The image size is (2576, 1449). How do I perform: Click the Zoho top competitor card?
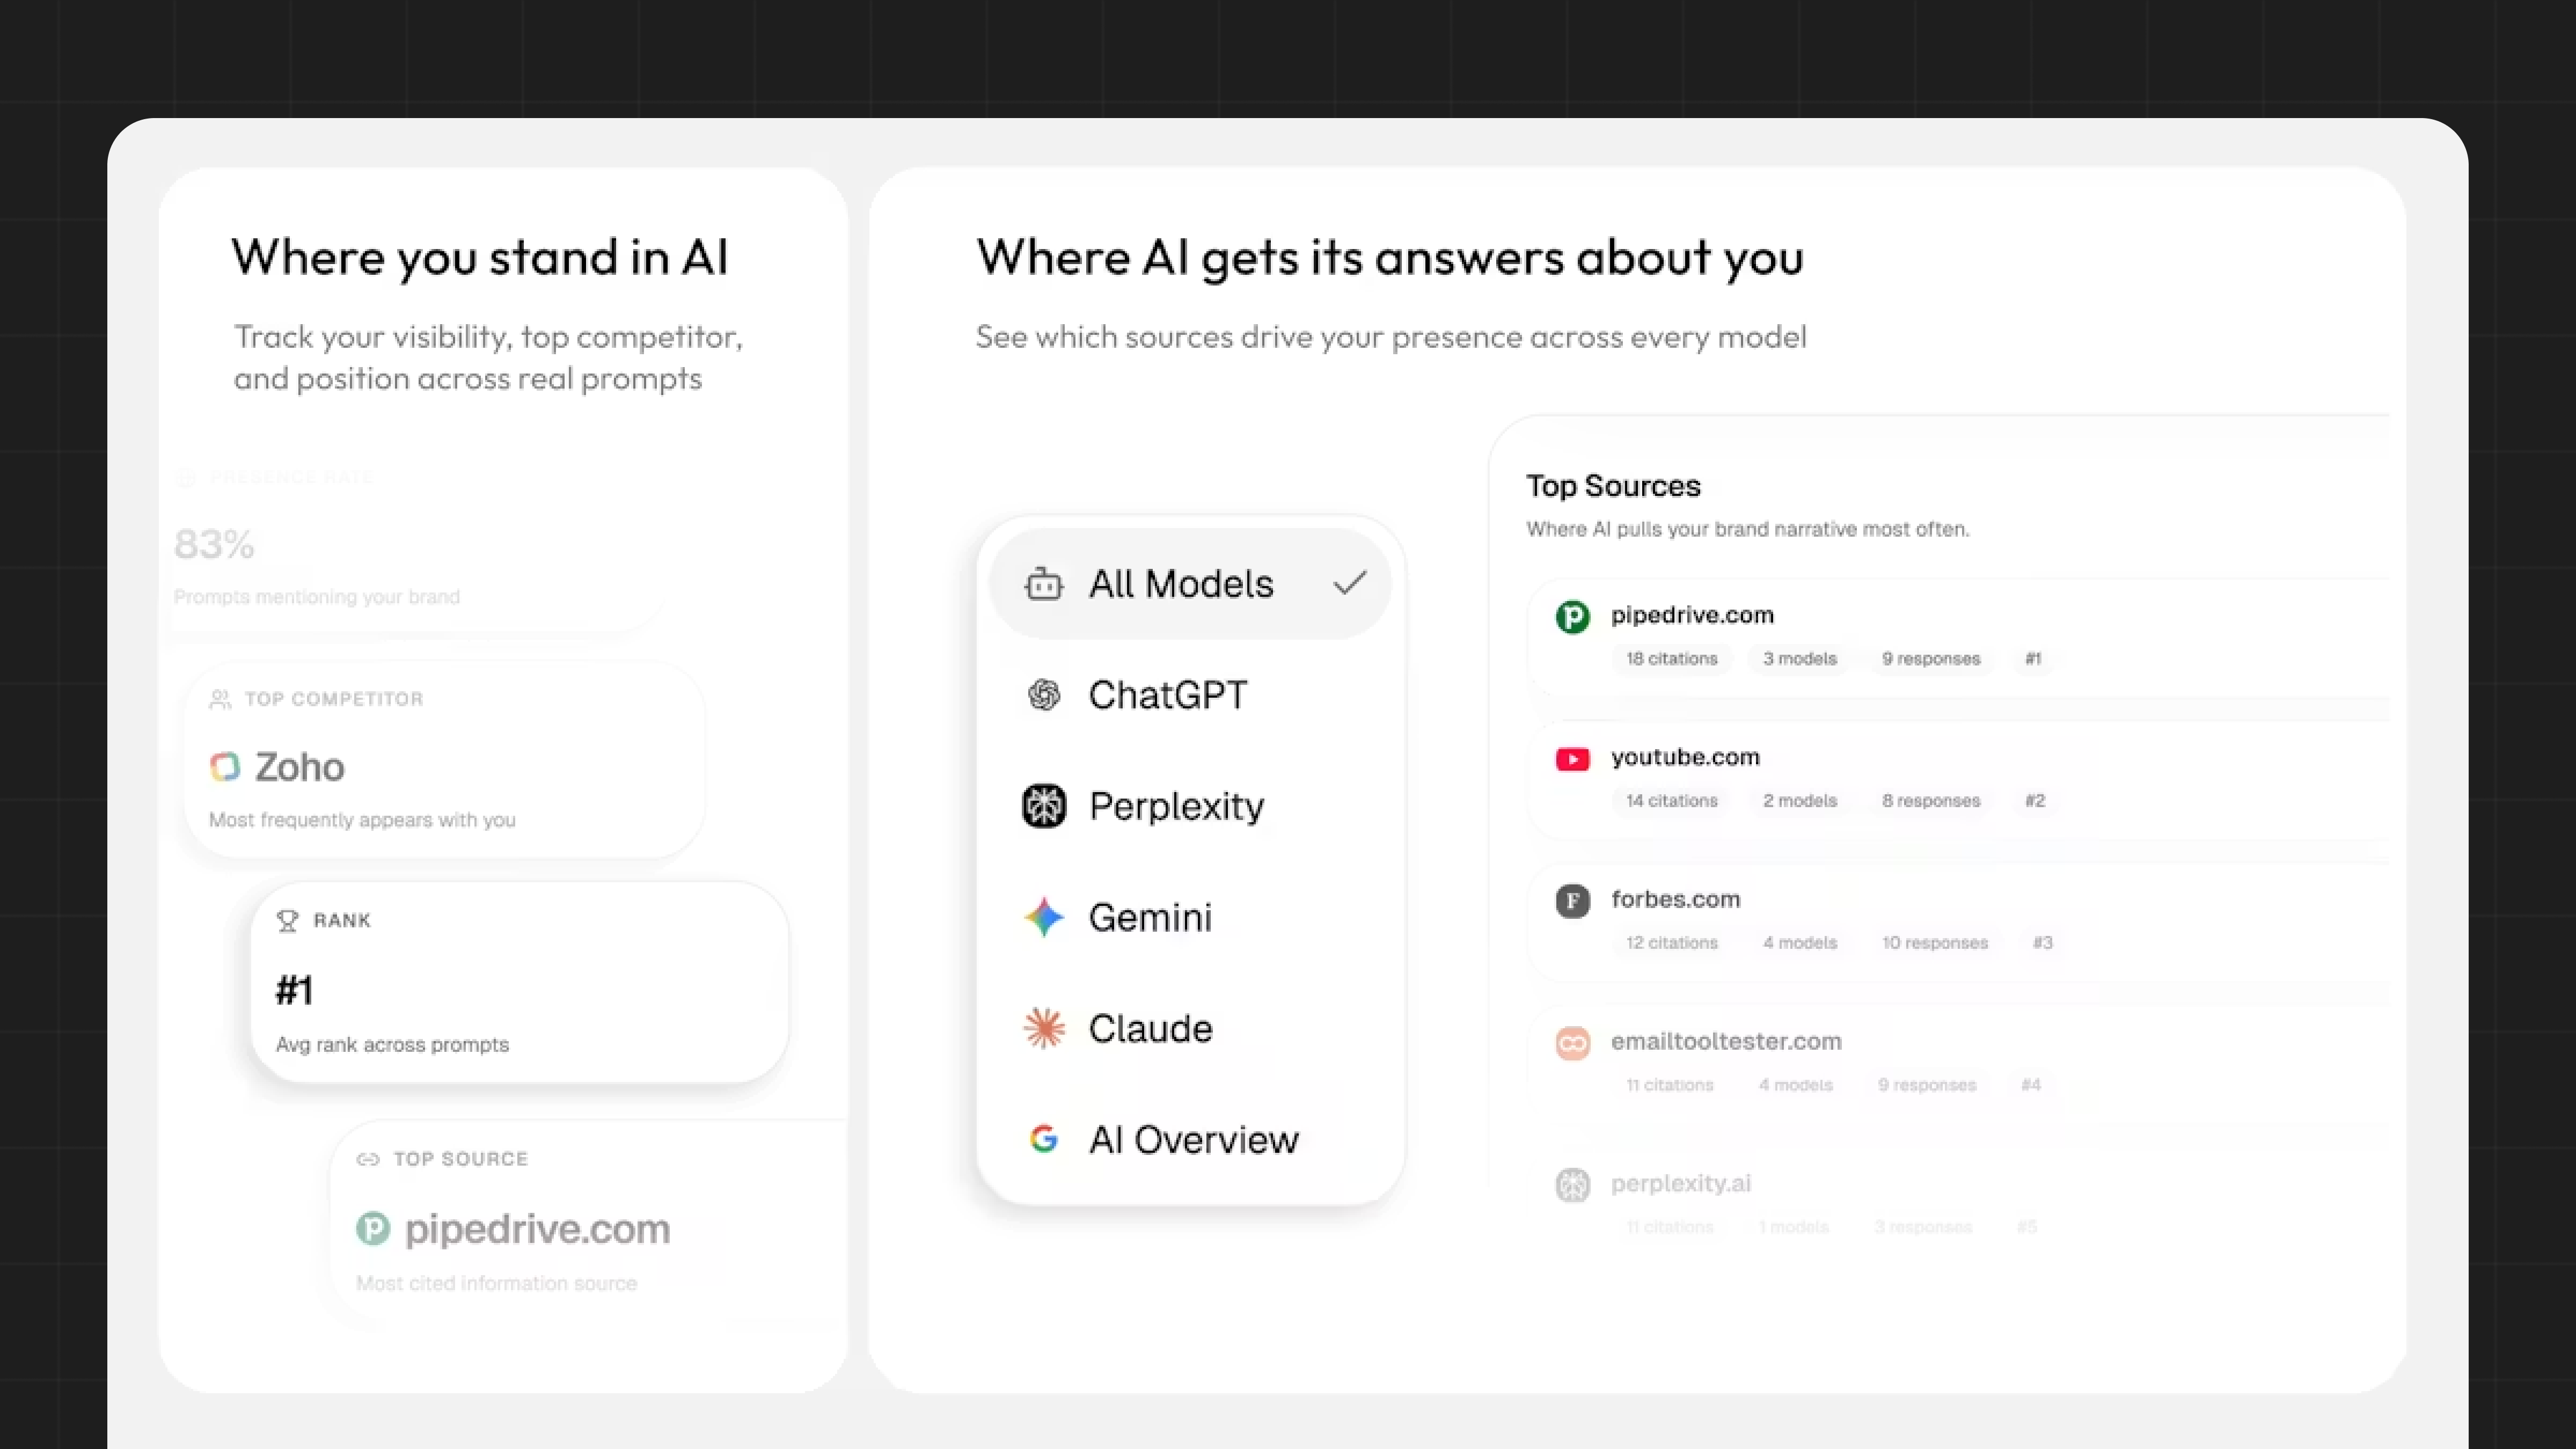443,762
